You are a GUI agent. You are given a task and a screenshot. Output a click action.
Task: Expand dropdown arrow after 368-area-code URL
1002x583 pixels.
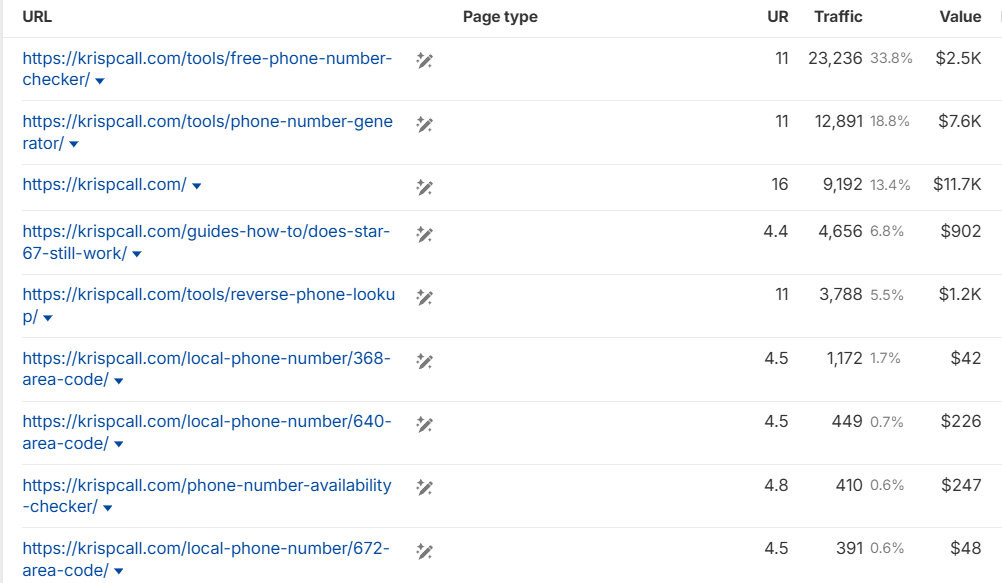coord(118,381)
